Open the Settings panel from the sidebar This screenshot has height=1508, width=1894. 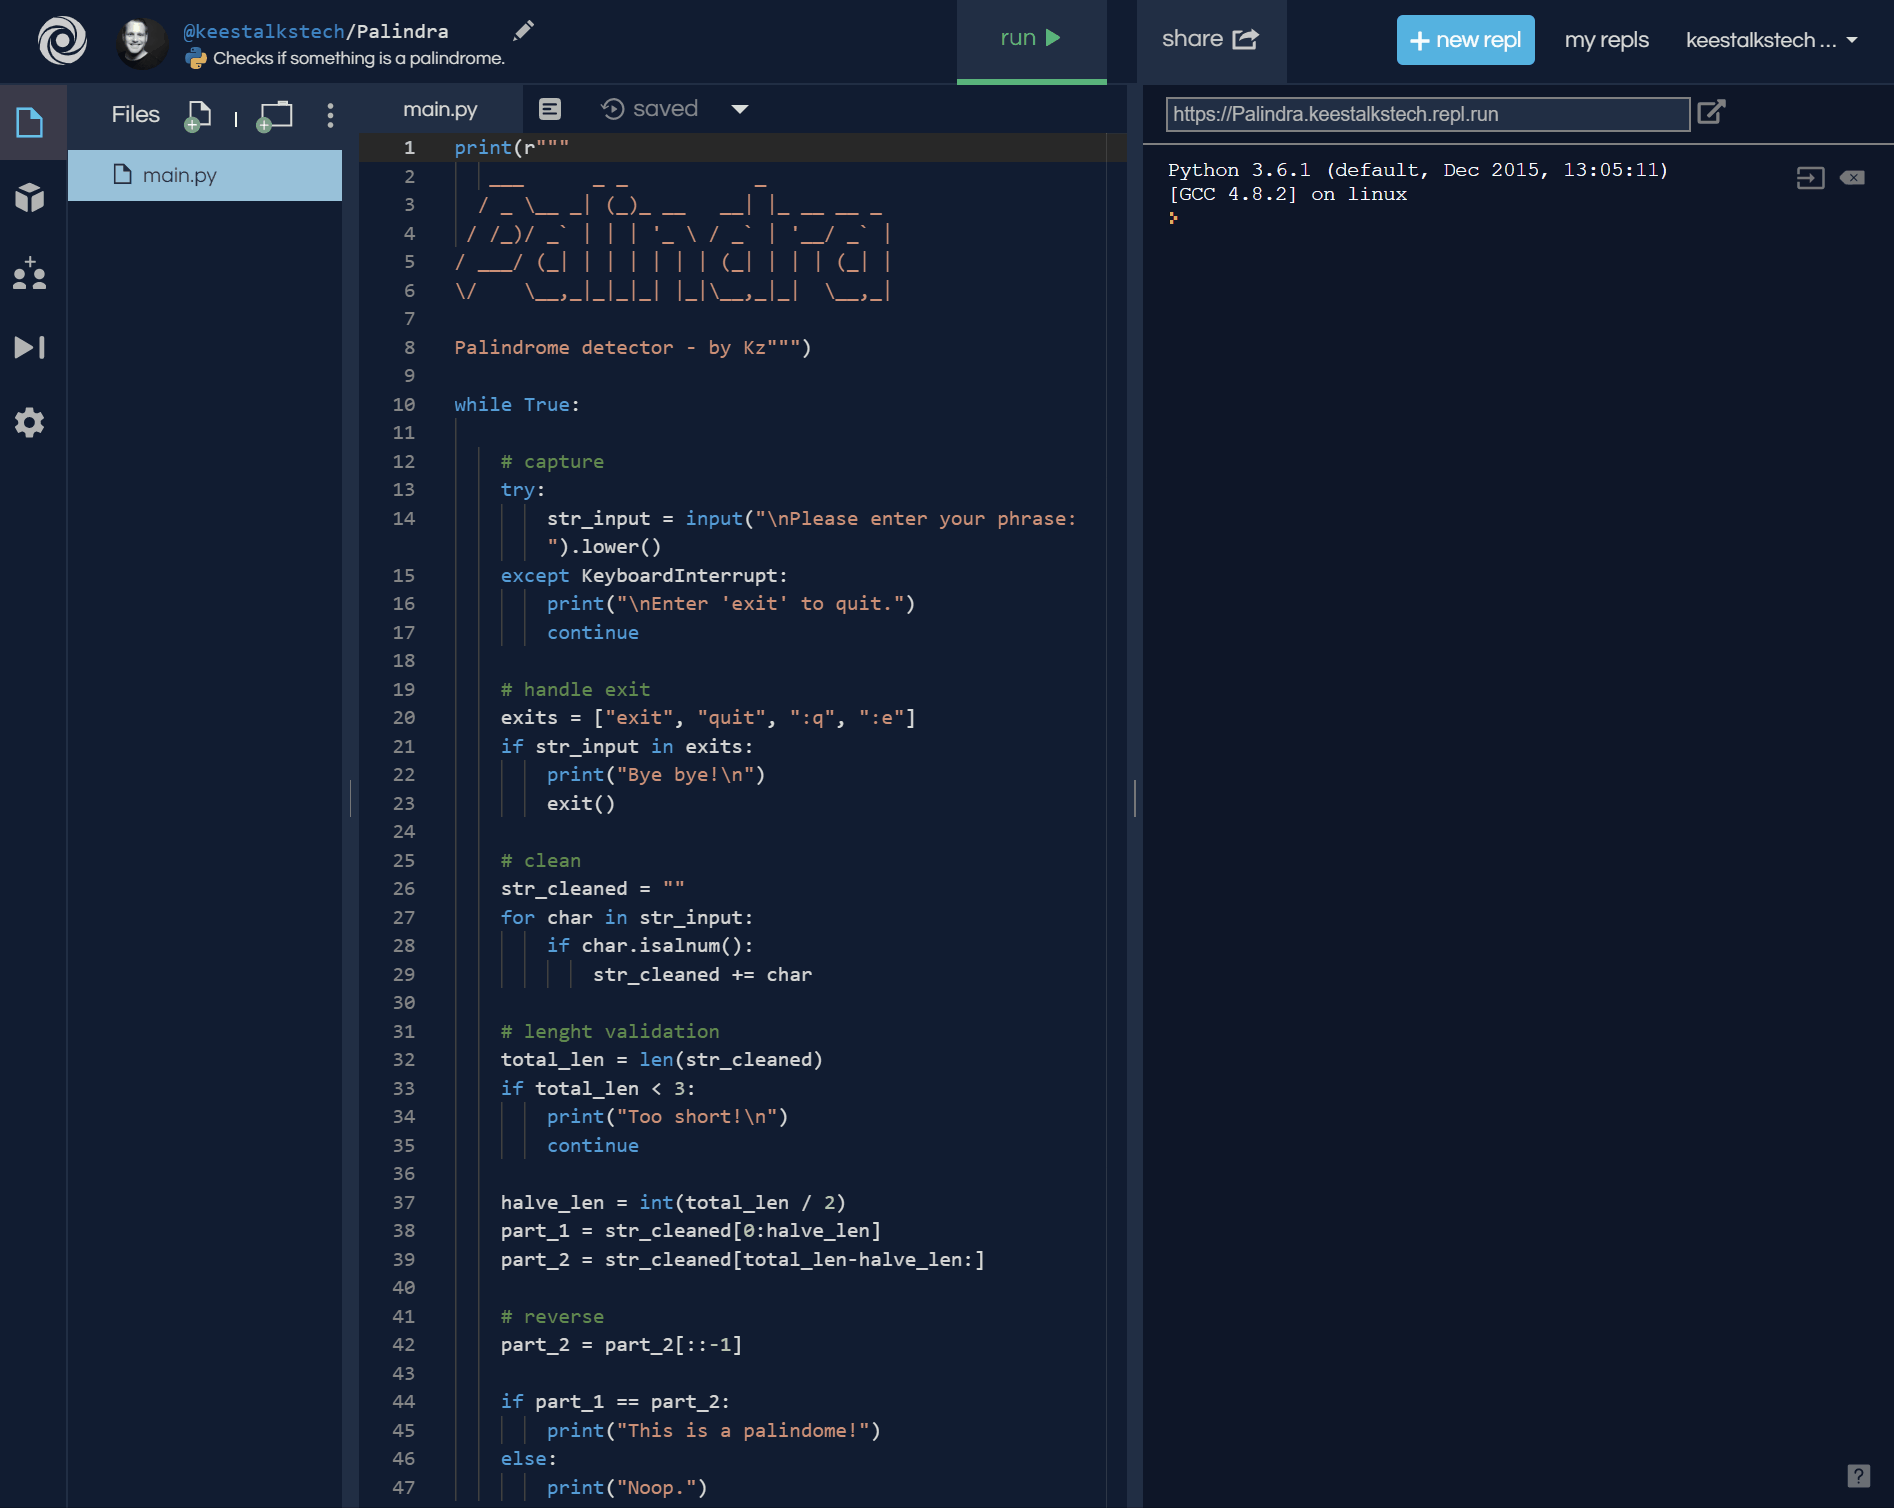[x=30, y=422]
